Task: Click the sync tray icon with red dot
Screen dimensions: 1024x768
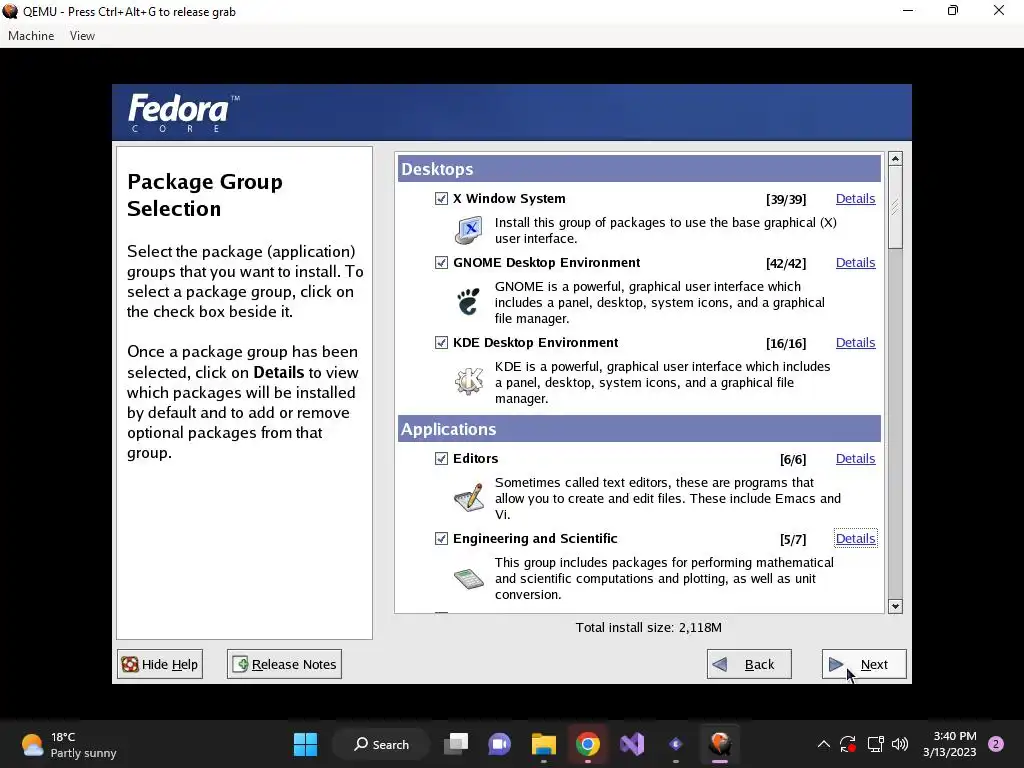Action: tap(848, 744)
